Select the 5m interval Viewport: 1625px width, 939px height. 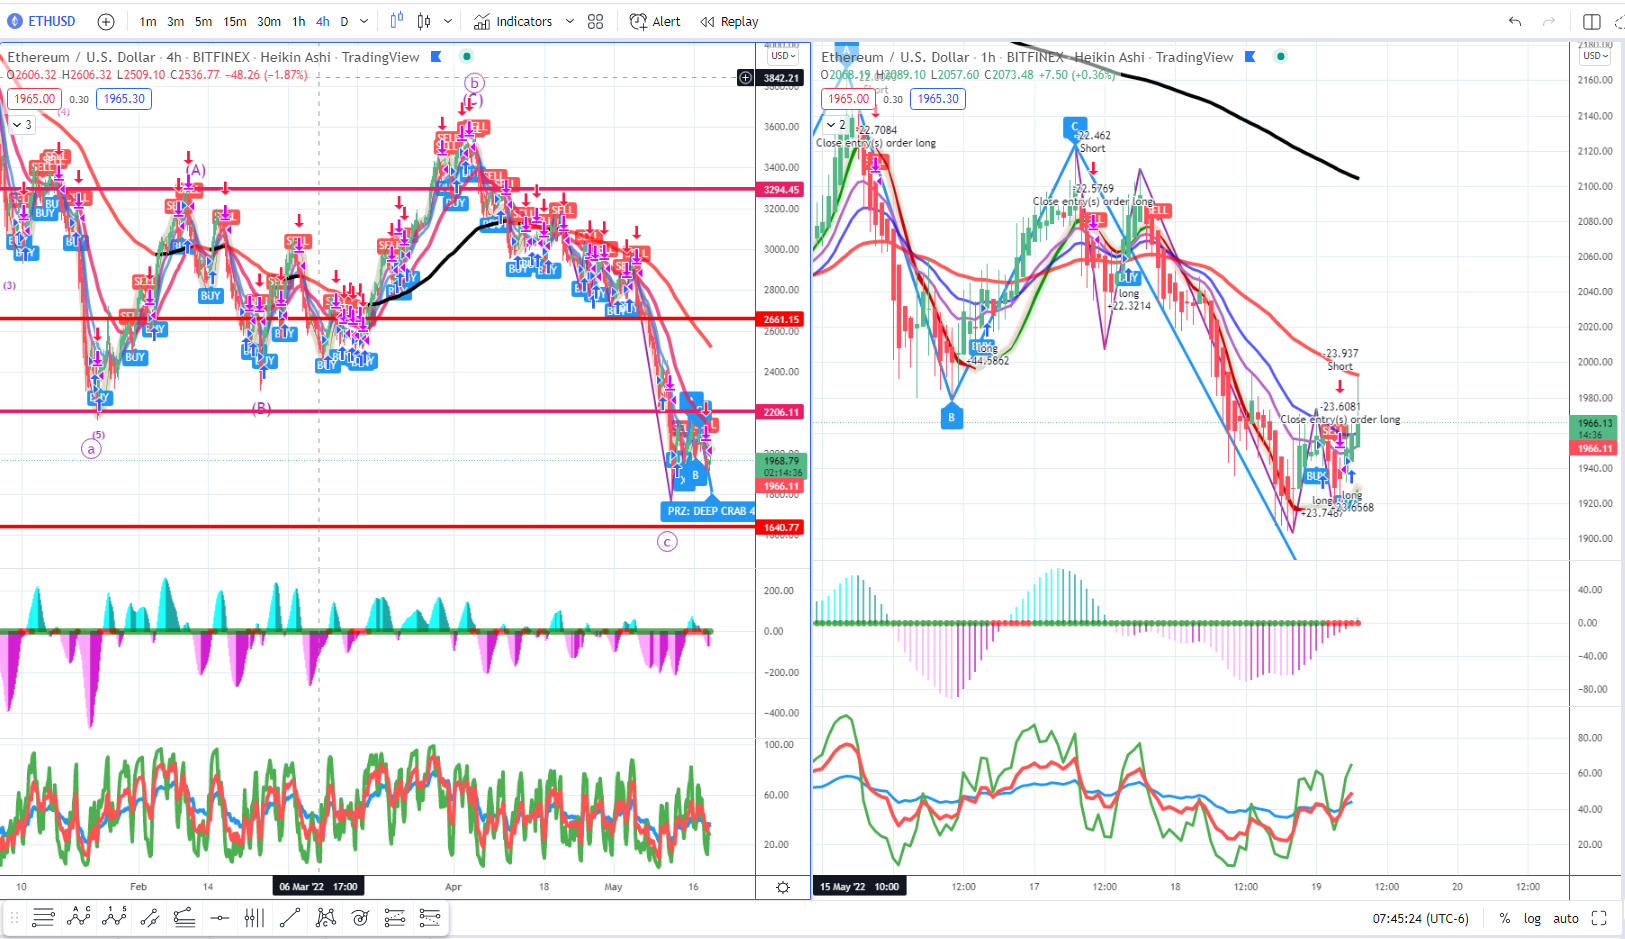click(203, 21)
